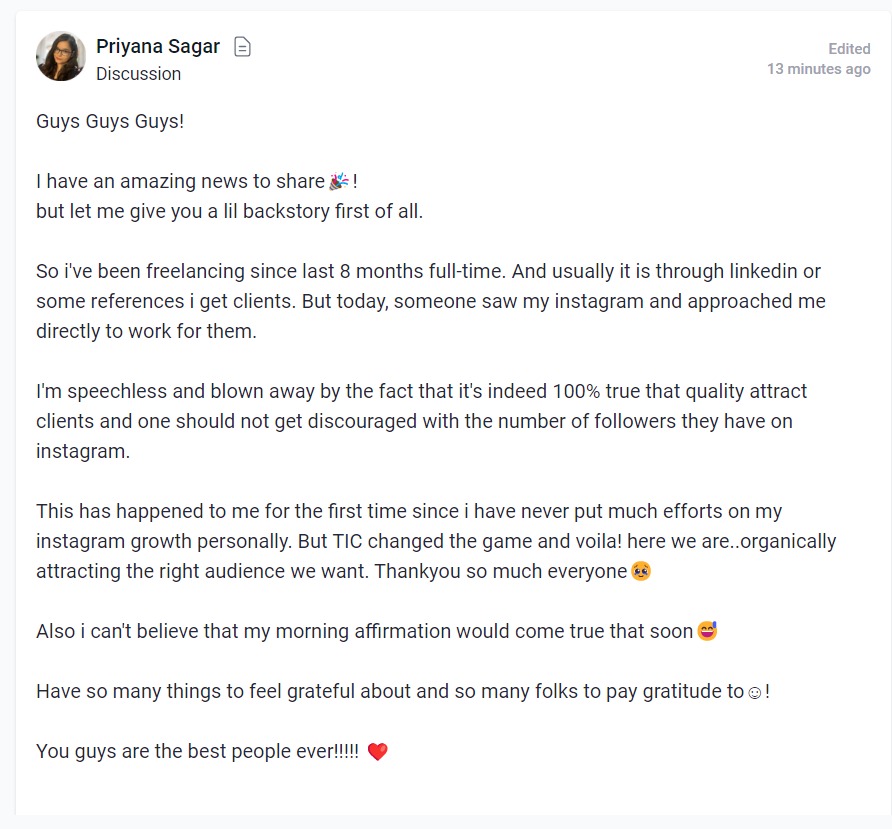Viewport: 892px width, 829px height.
Task: Click the Priyana Sagar author name
Action: coord(158,46)
